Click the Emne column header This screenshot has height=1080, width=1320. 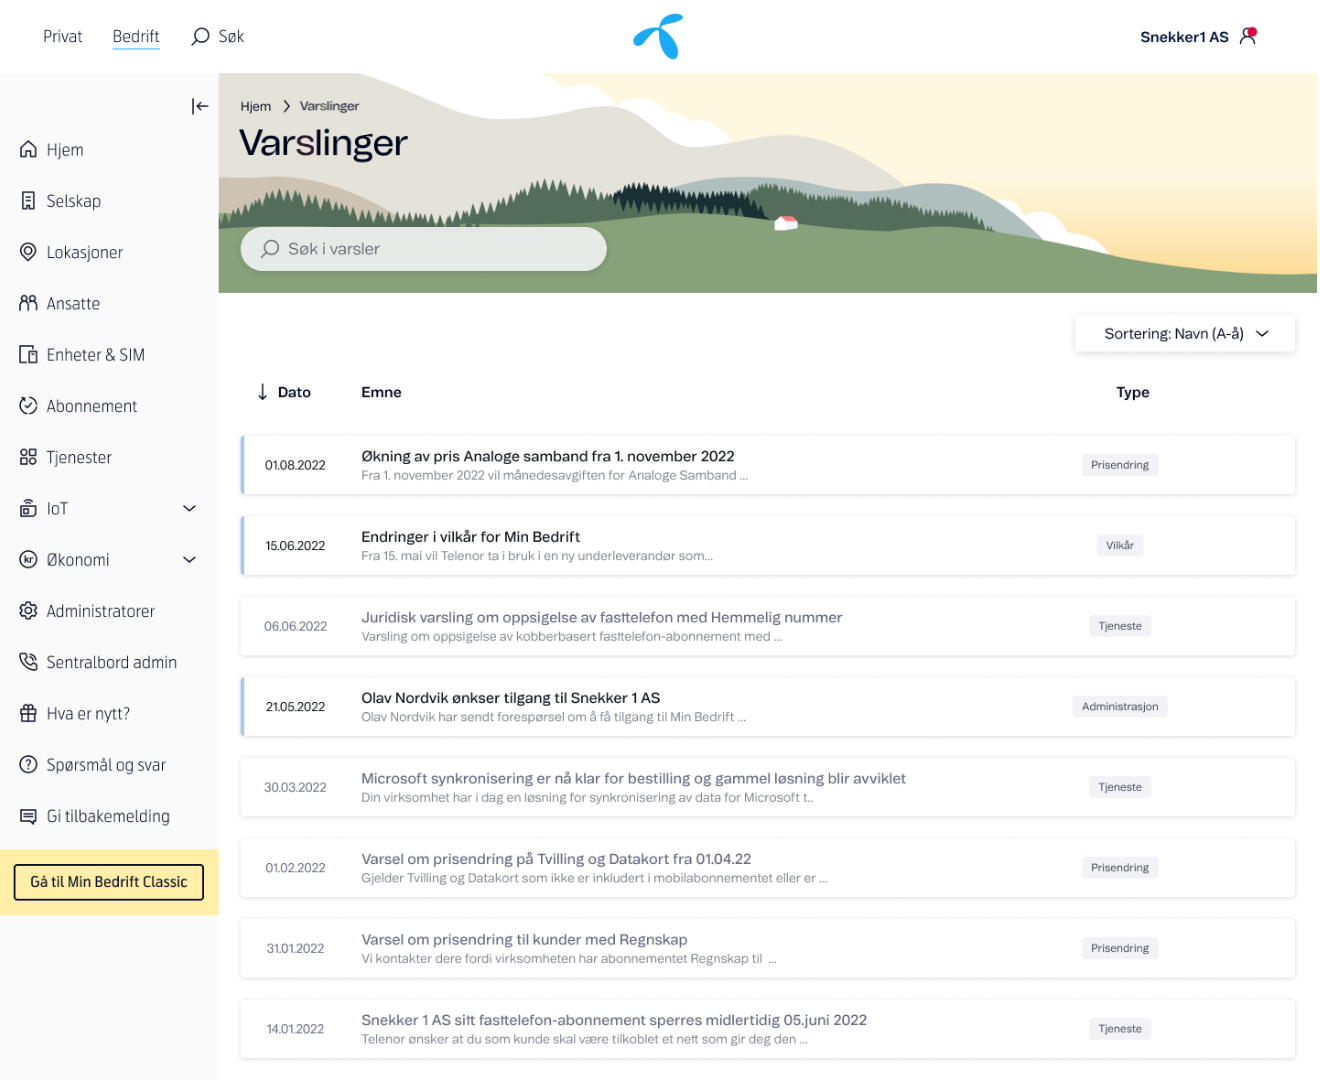(x=381, y=392)
